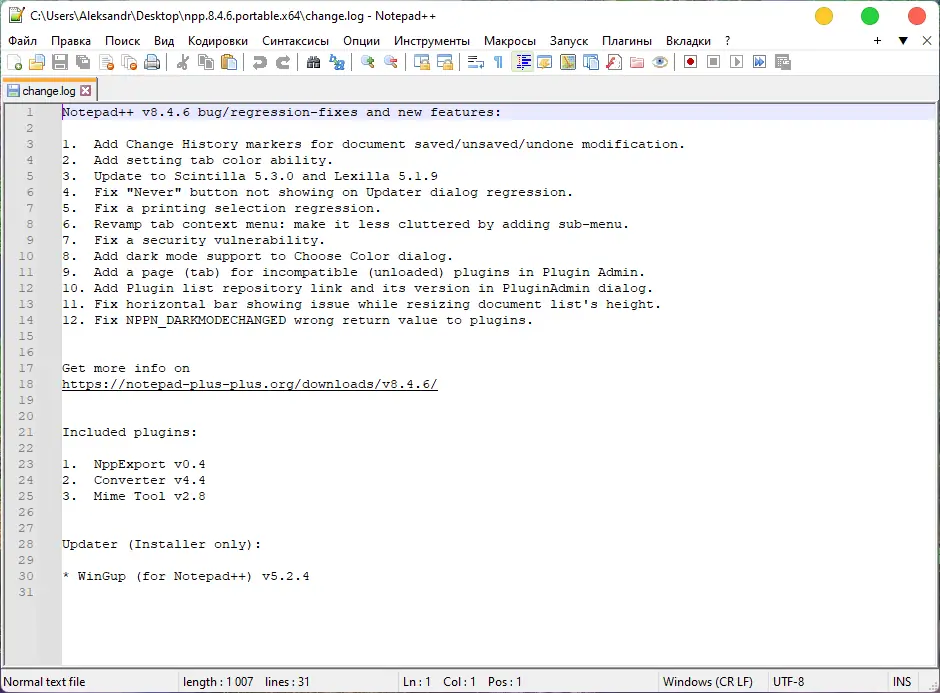Toggle the Document List panel icon

[x=590, y=62]
